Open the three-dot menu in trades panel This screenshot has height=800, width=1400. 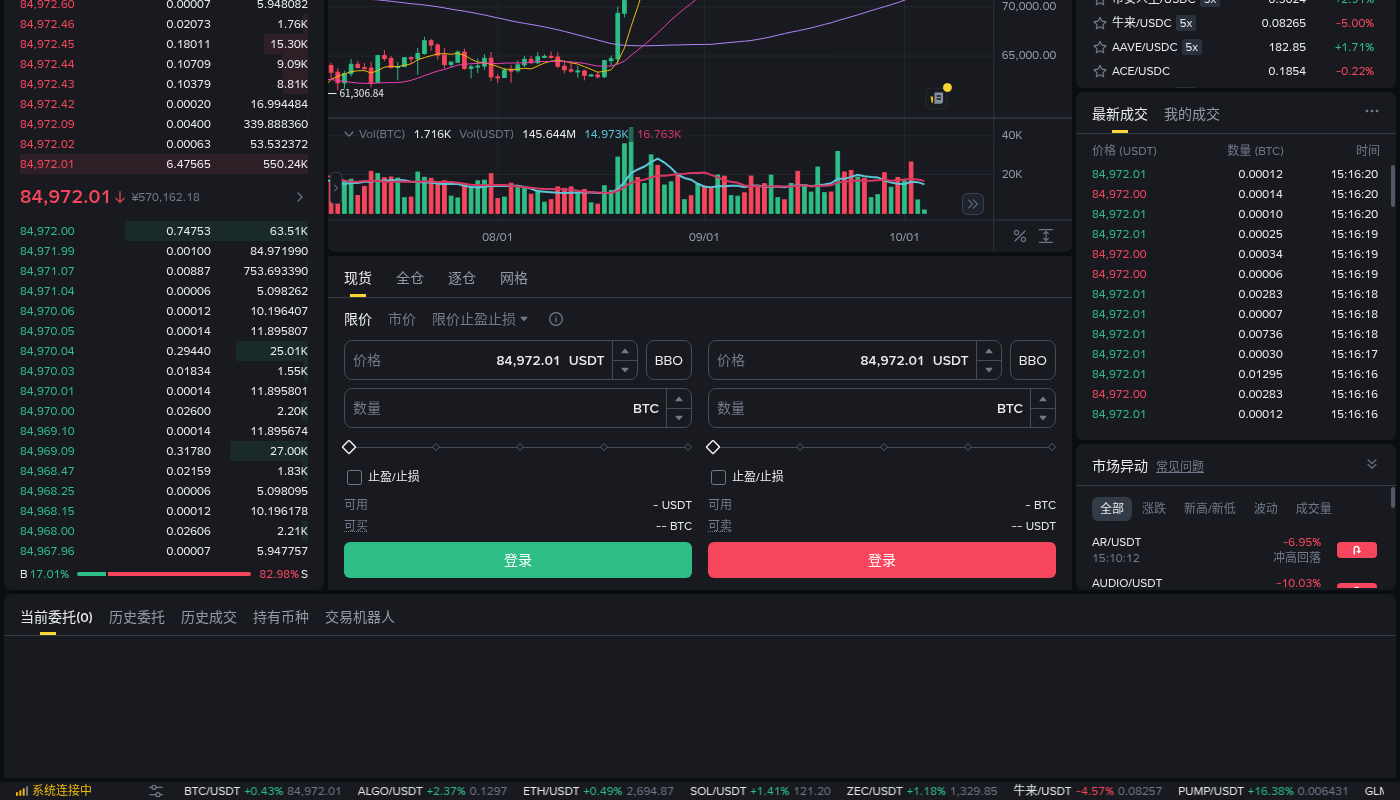(x=1372, y=112)
